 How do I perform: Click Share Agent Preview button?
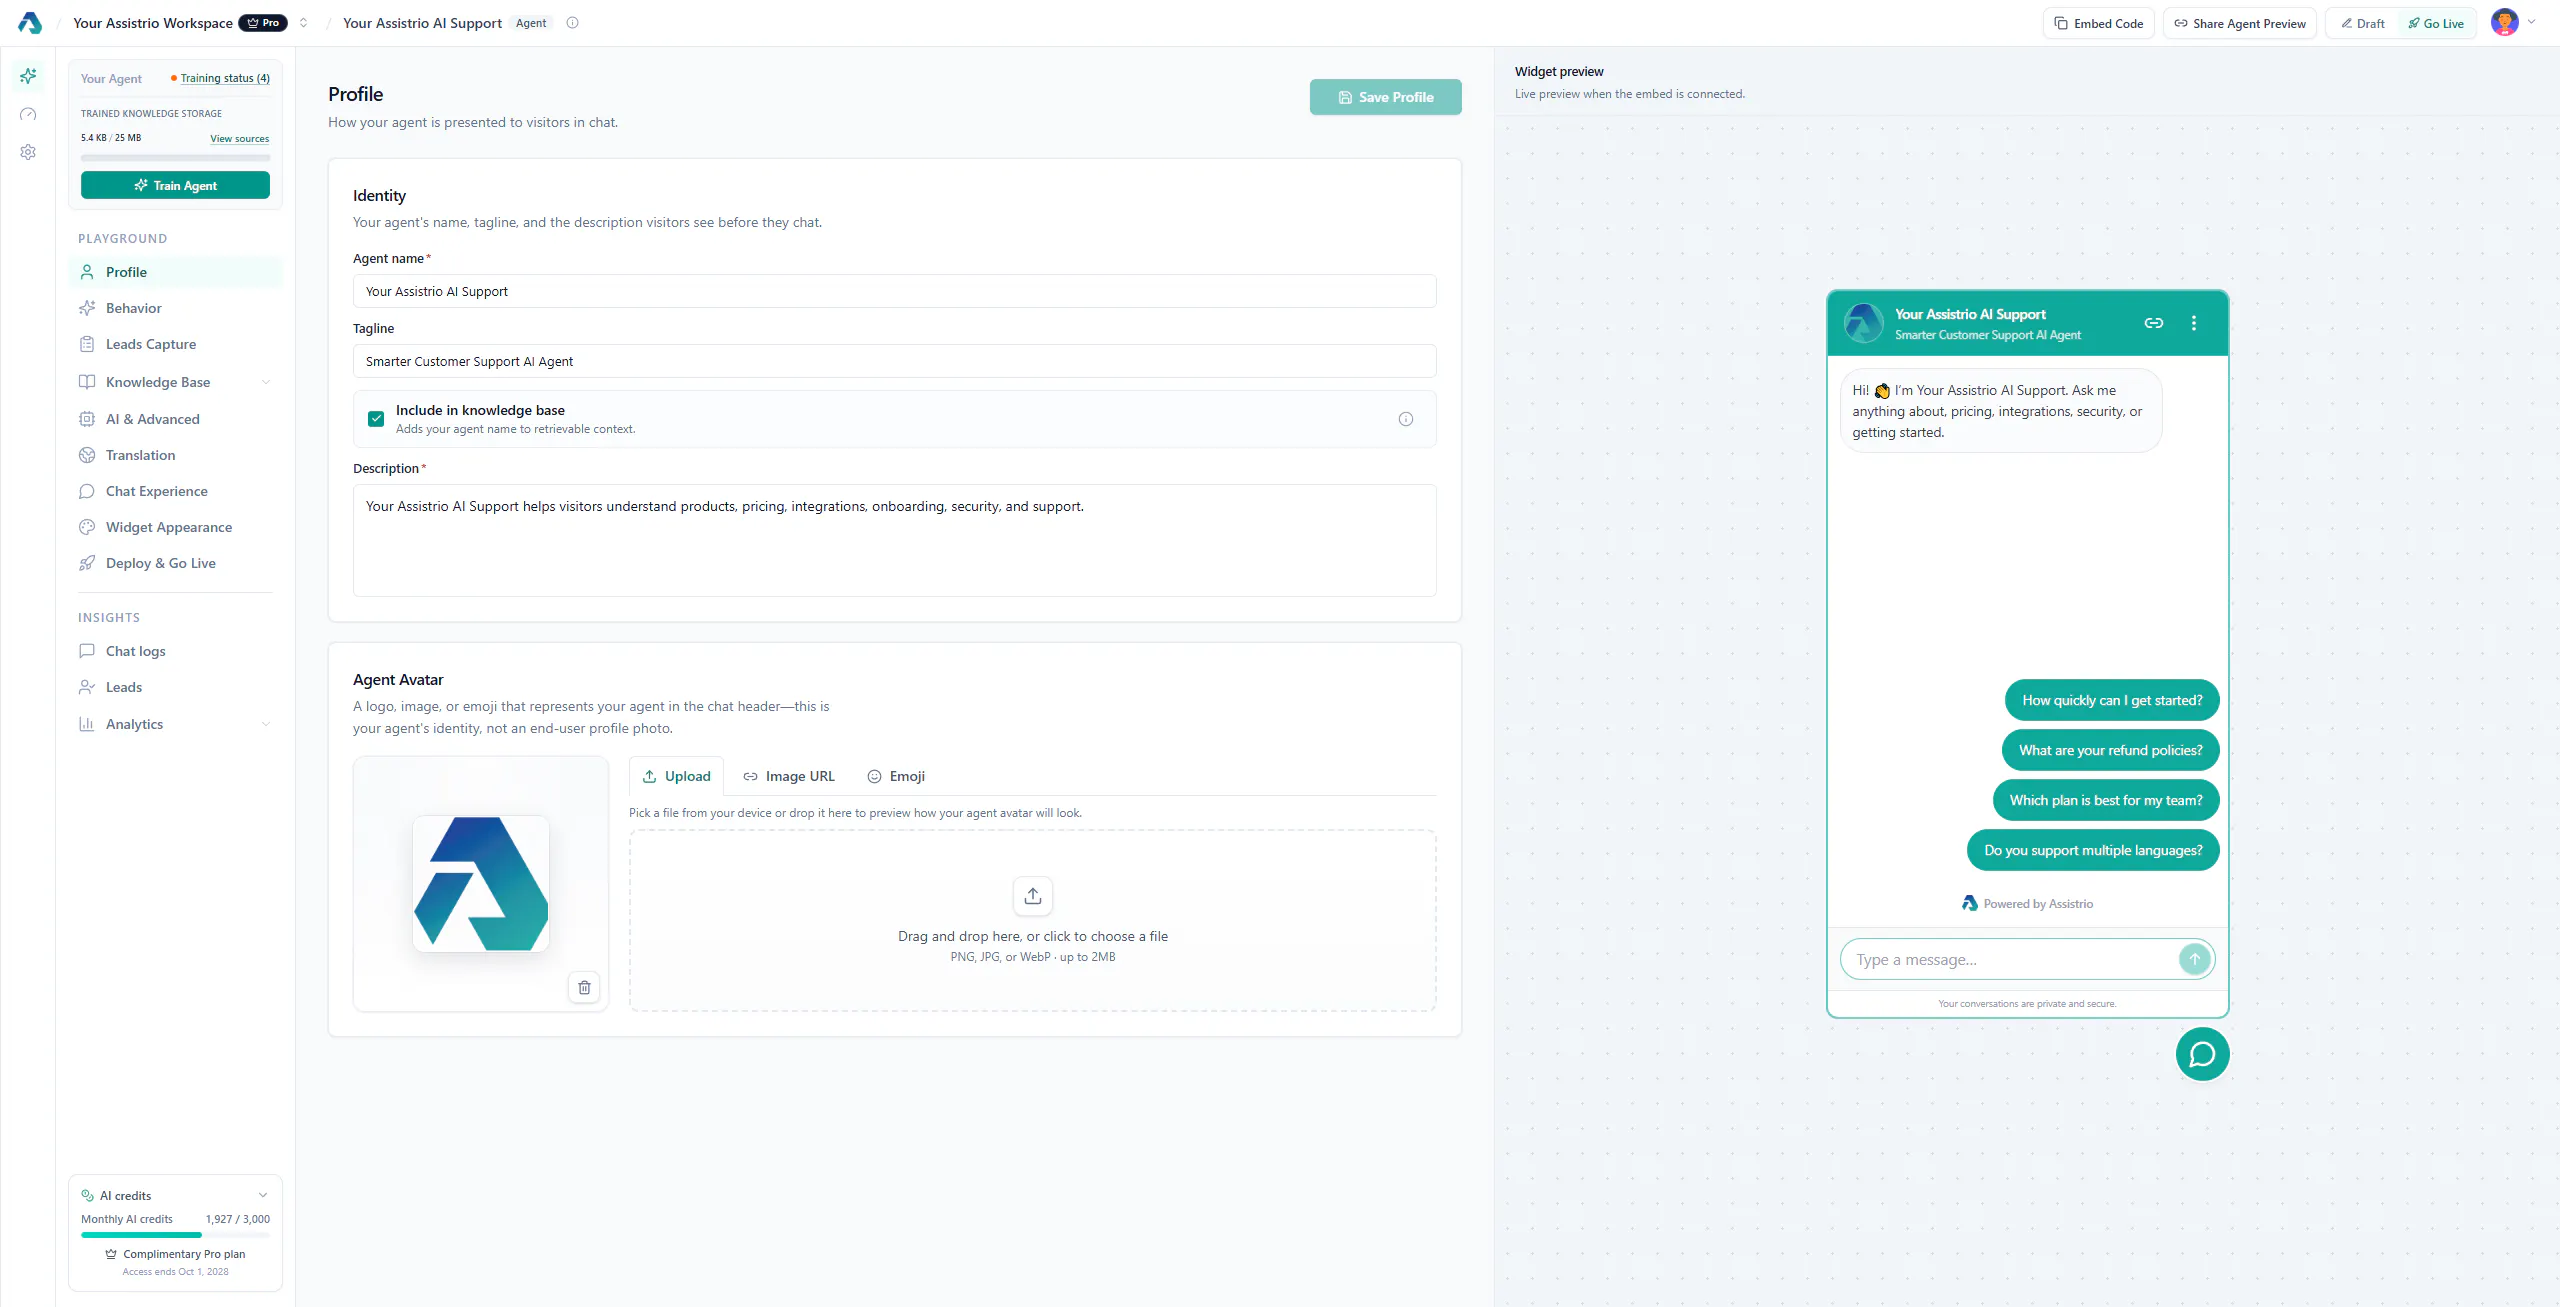coord(2239,23)
